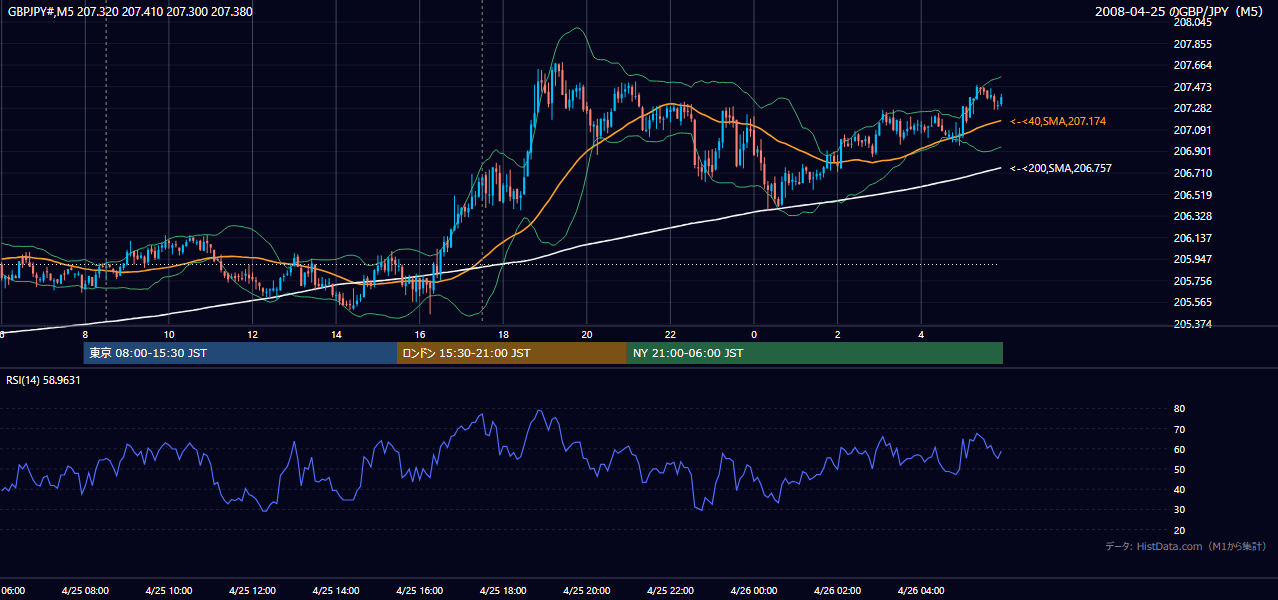
Task: Click RSI axis level 50
Action: click(1179, 469)
